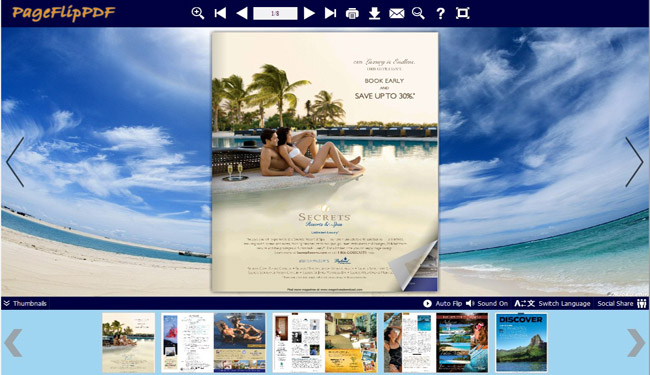Move the thumbnail strip to earlier pages
The height and width of the screenshot is (375, 650).
(x=13, y=342)
